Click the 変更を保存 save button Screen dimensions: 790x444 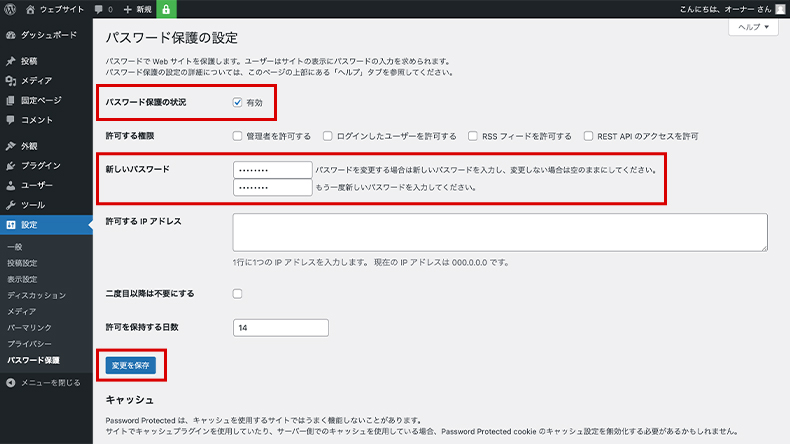[x=130, y=365]
